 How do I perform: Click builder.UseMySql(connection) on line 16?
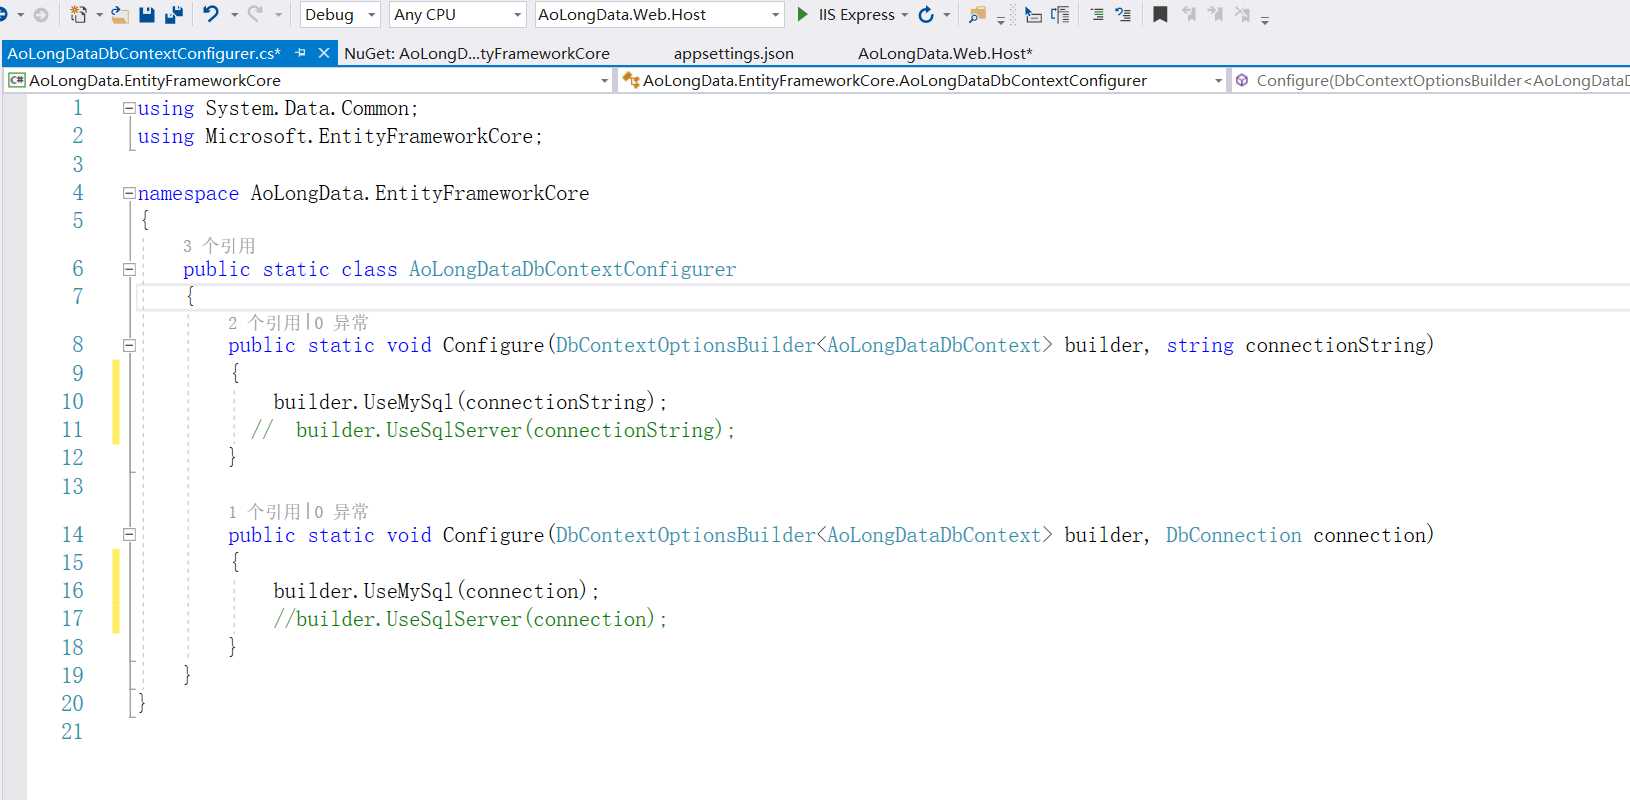[x=436, y=591]
